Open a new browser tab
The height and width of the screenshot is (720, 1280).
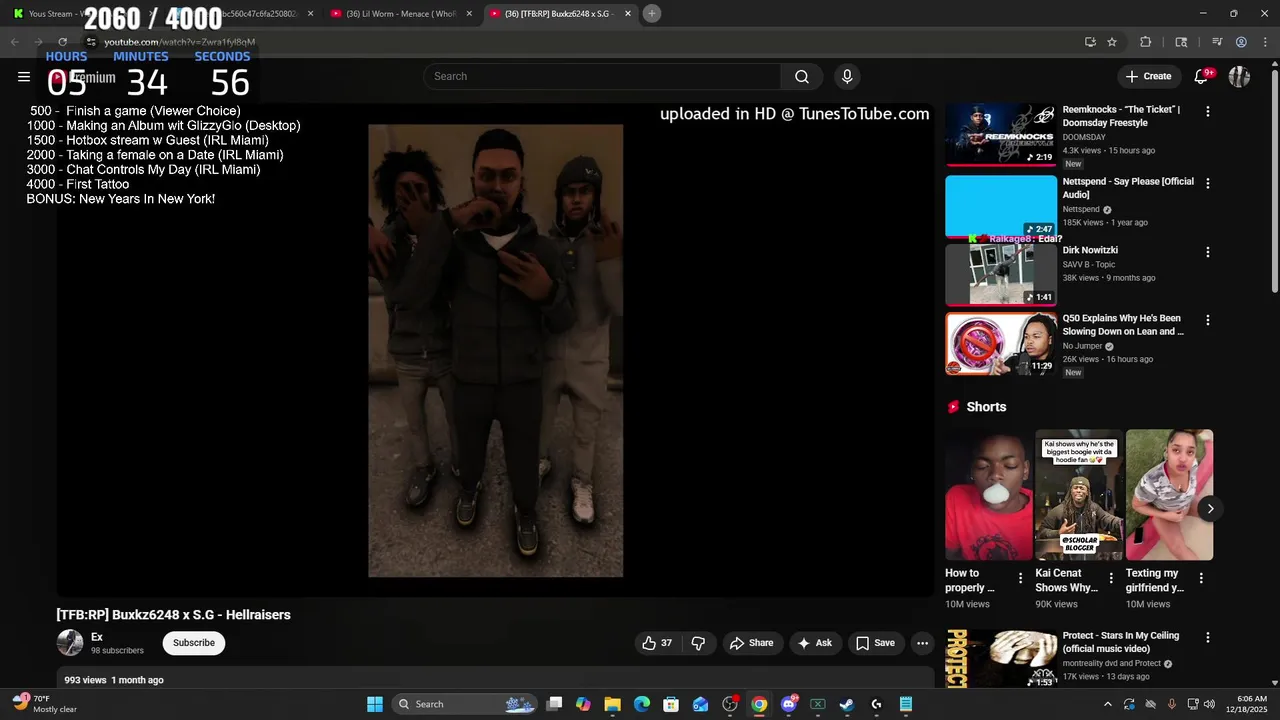pyautogui.click(x=652, y=13)
